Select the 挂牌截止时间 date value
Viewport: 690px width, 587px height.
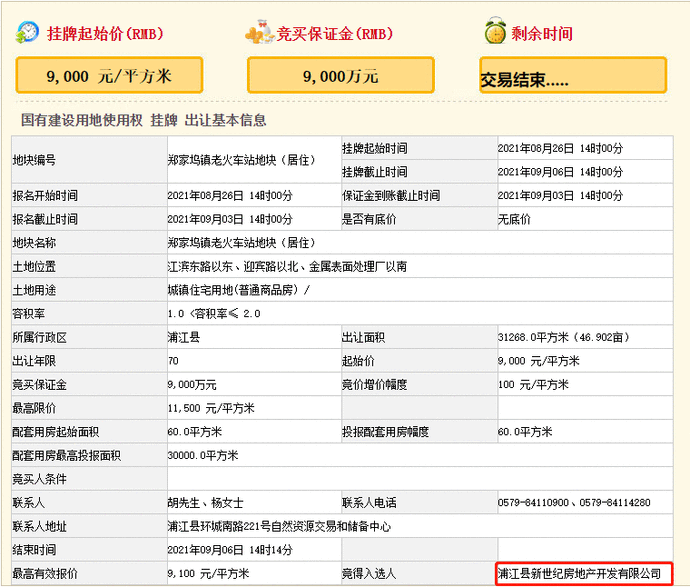(560, 172)
